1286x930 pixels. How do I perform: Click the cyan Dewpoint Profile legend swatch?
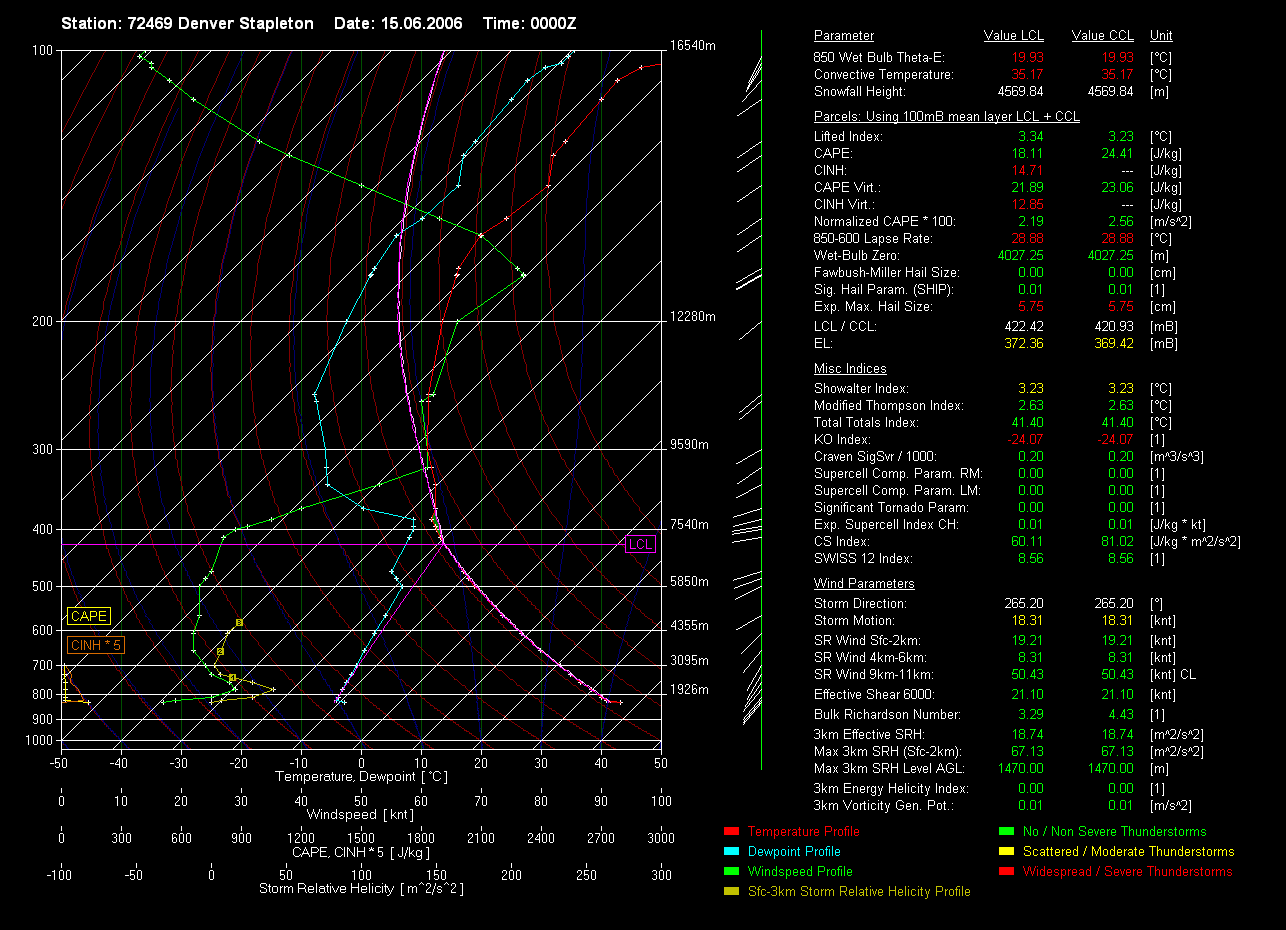coord(730,852)
